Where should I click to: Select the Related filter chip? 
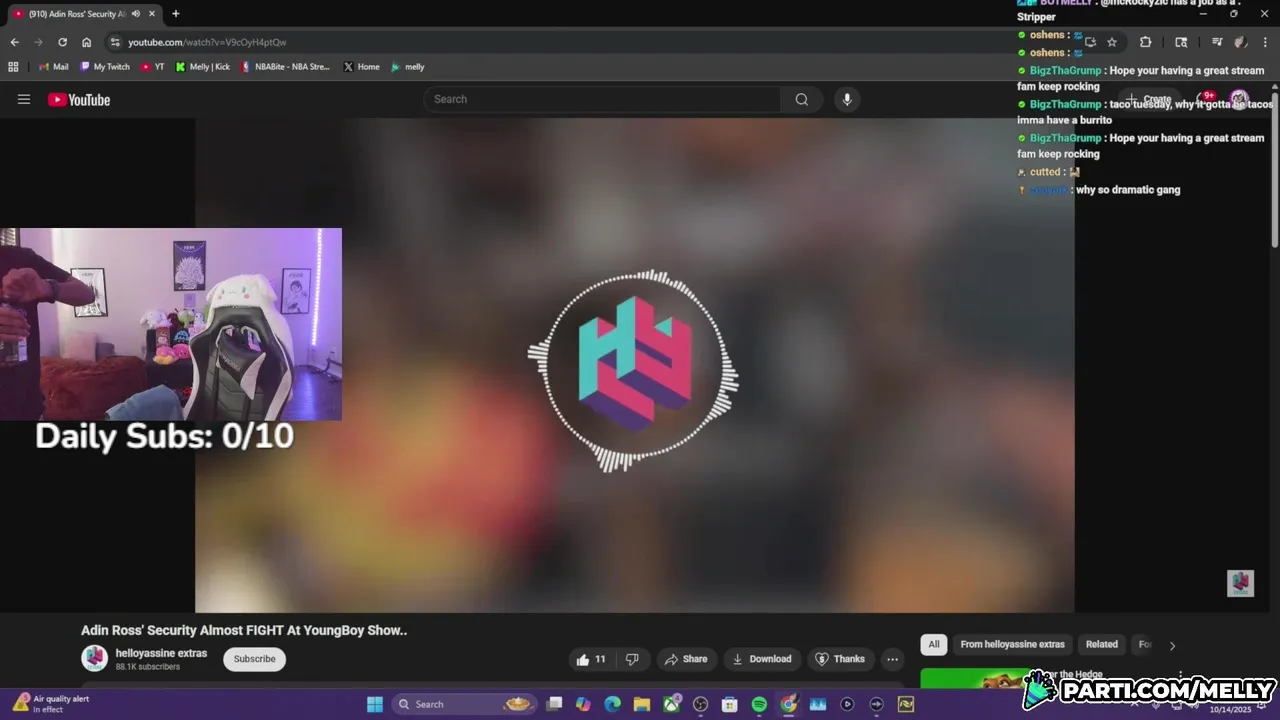(x=1102, y=644)
